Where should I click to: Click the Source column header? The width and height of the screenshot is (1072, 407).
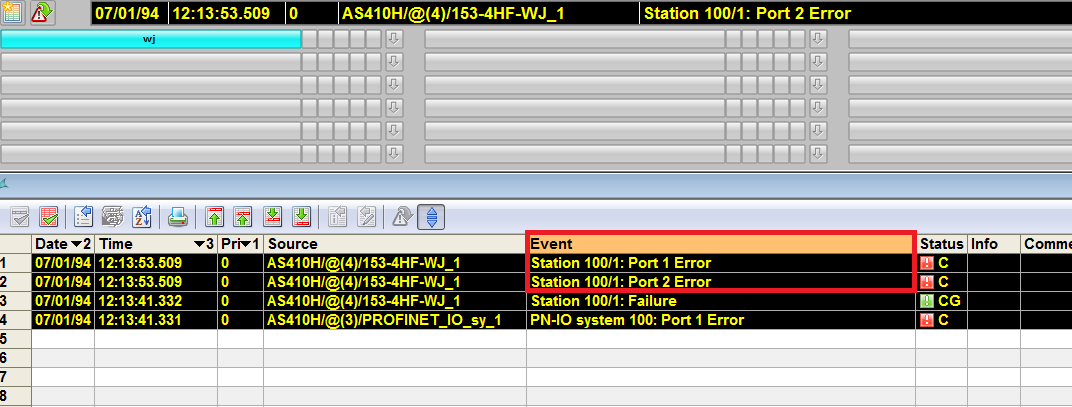point(394,244)
